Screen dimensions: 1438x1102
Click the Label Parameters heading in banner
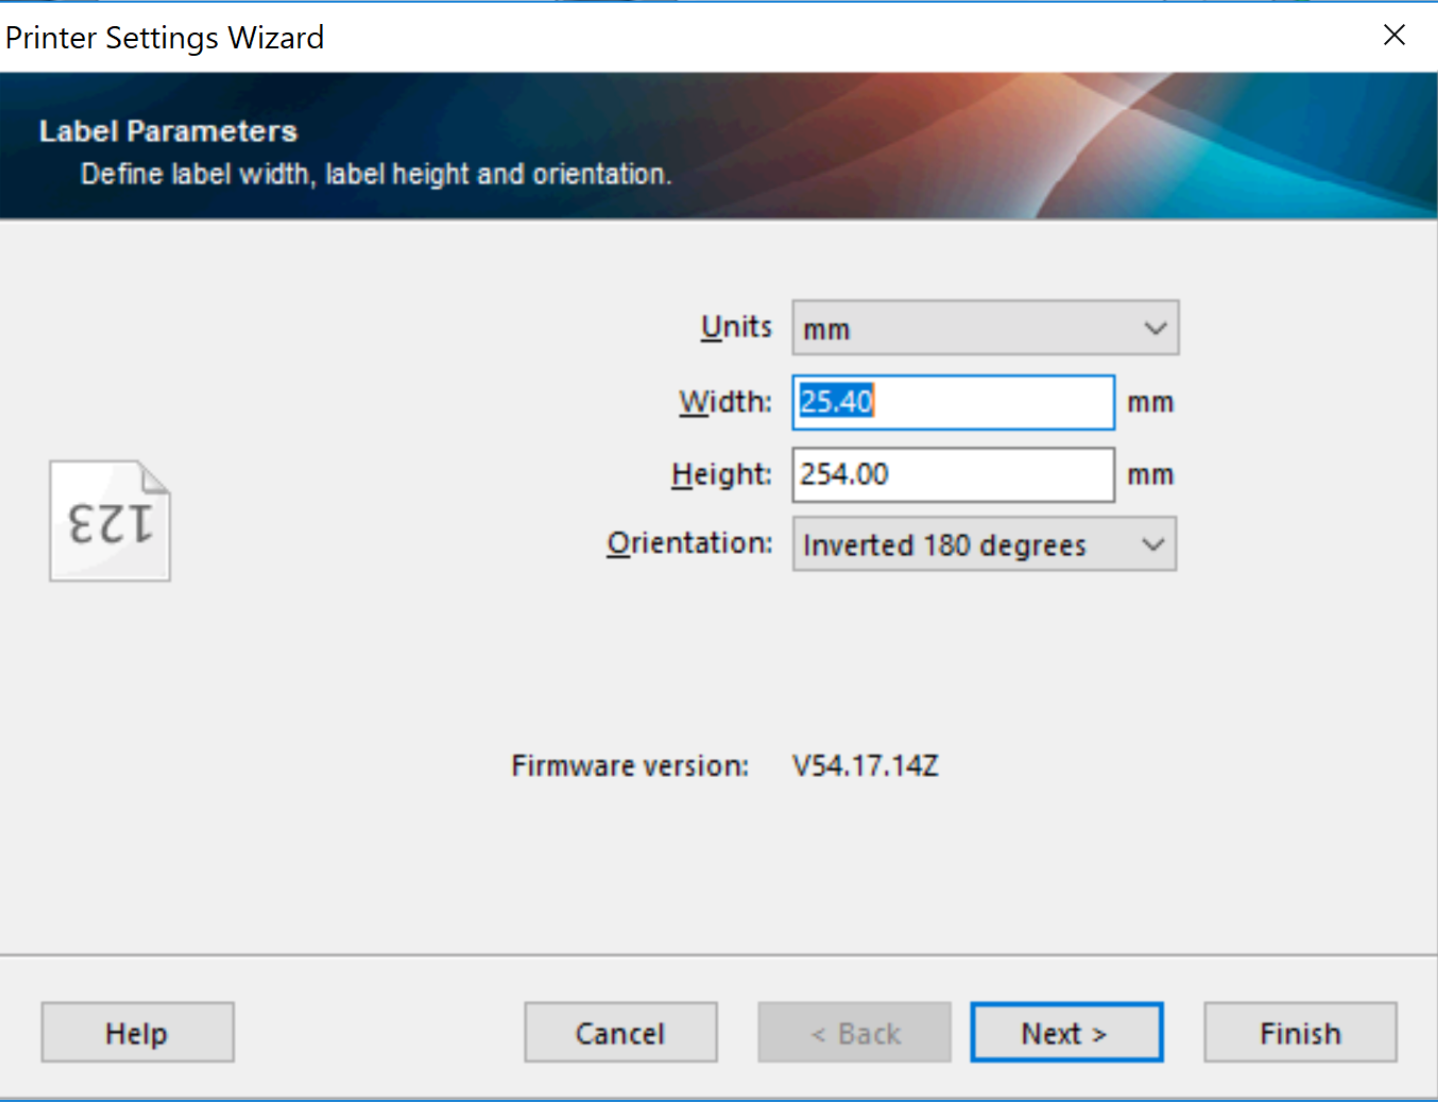(x=168, y=131)
